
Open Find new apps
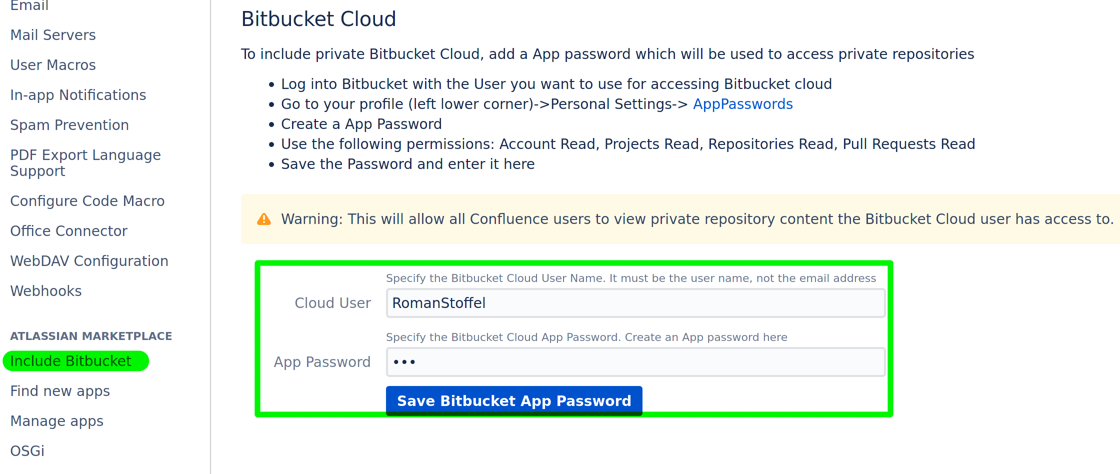click(x=60, y=391)
